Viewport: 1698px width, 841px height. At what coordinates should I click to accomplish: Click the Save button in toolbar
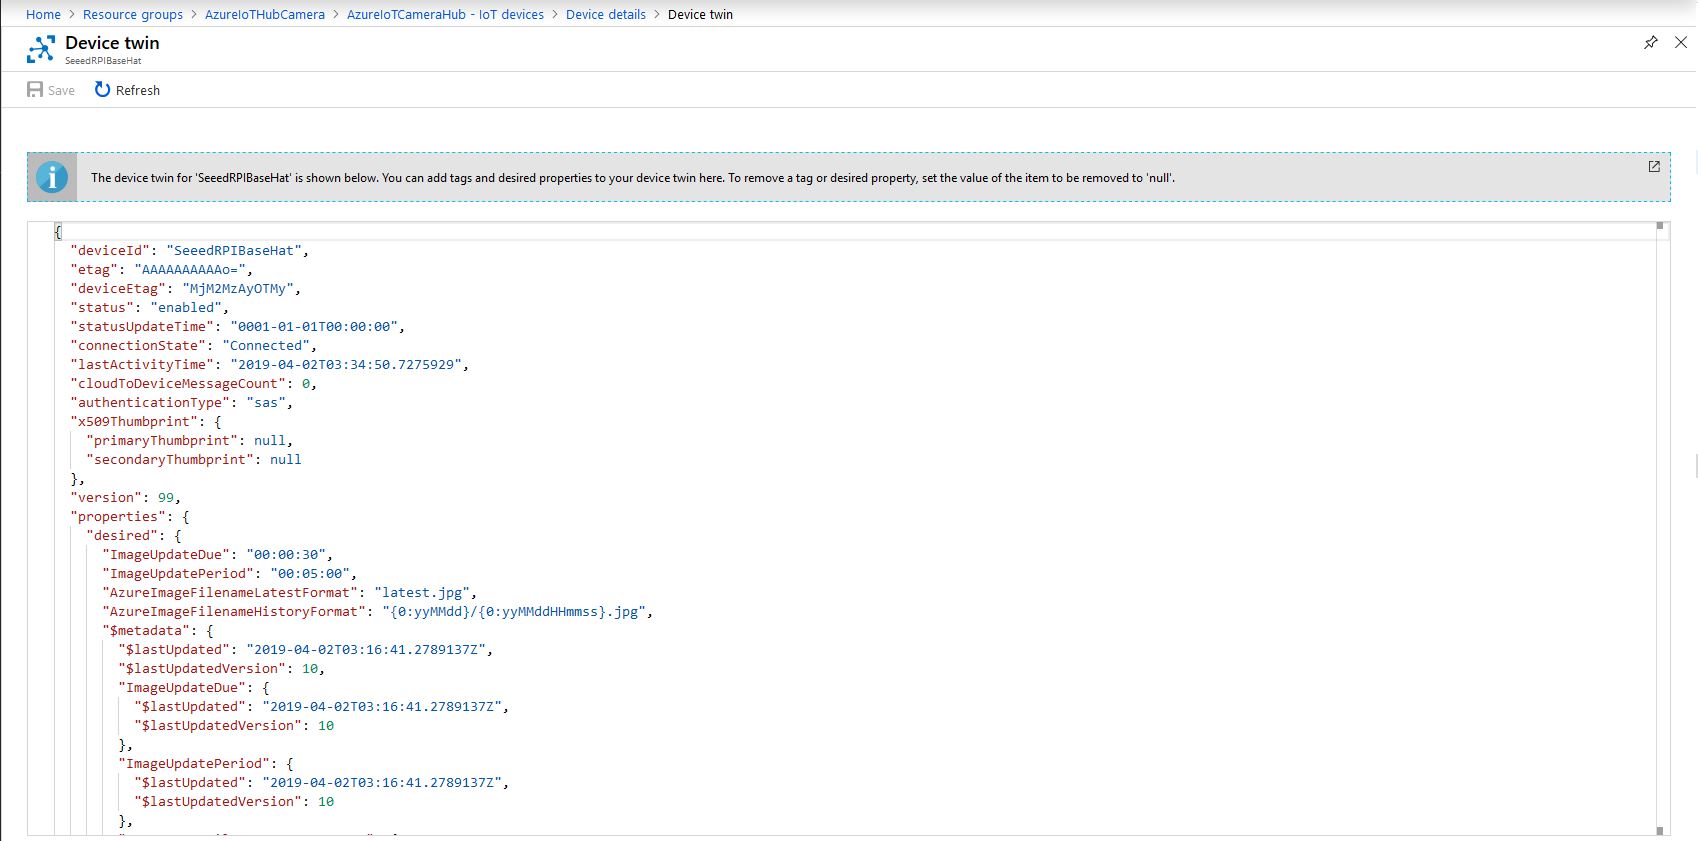51,90
